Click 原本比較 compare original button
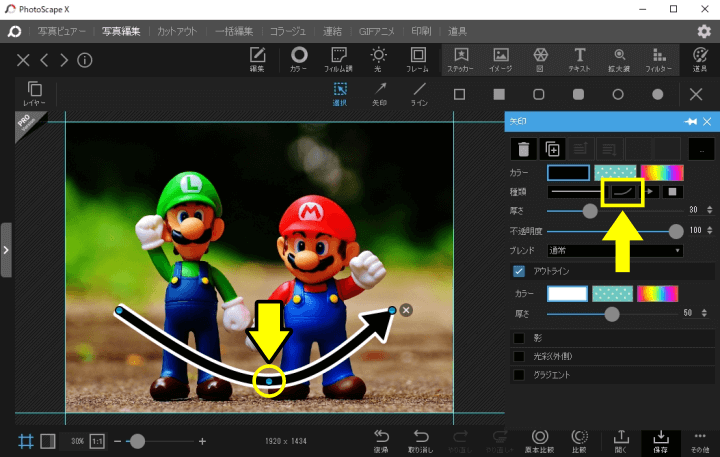Image resolution: width=720 pixels, height=457 pixels. tap(540, 441)
